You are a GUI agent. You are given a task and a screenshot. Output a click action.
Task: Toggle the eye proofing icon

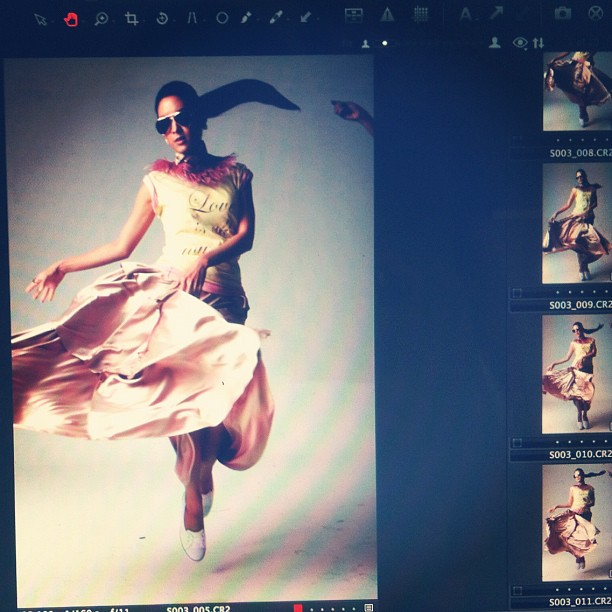(519, 42)
